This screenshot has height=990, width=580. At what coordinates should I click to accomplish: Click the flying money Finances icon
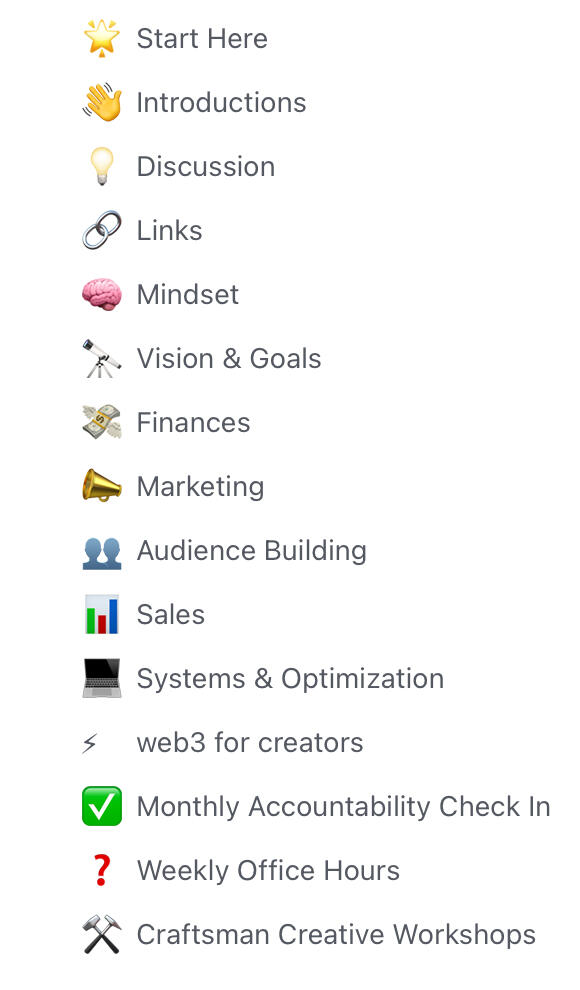click(x=102, y=422)
